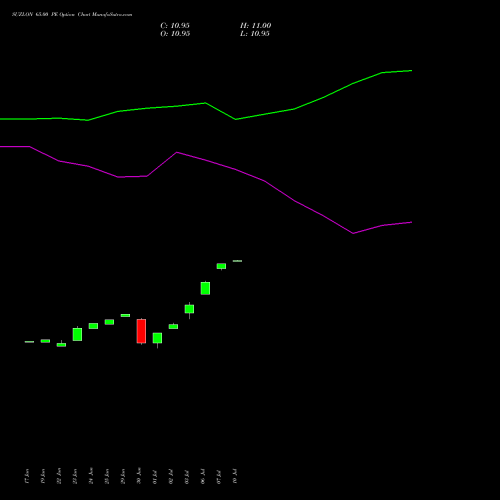Select the low value 'L: 10.95'

pos(255,34)
